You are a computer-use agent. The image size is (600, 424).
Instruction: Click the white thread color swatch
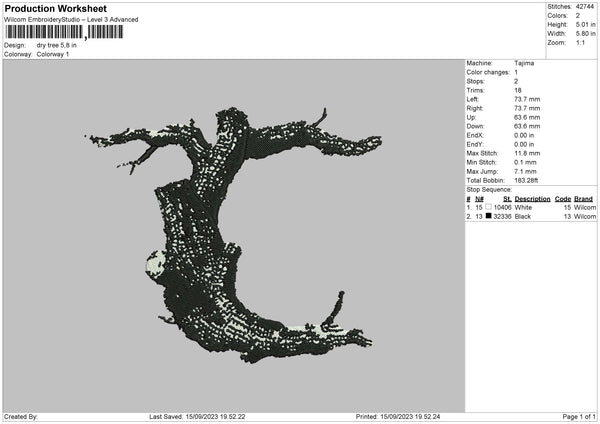488,207
